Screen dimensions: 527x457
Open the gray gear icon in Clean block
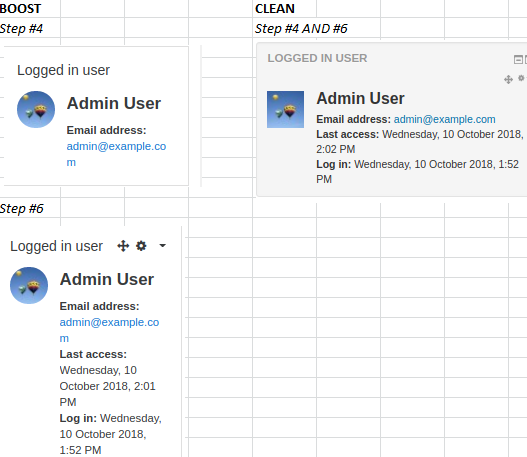coord(521,78)
